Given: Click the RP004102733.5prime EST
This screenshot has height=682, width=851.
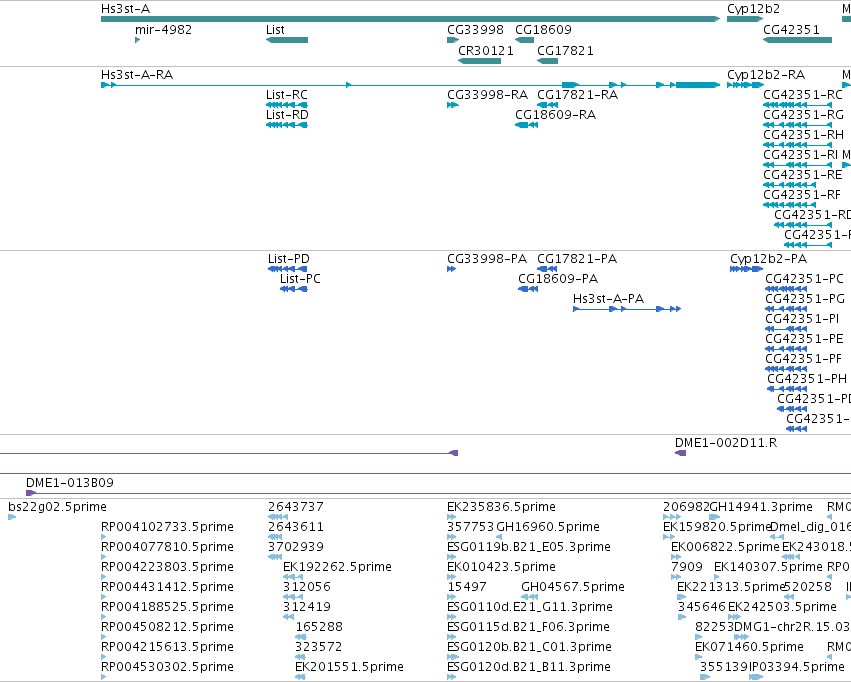Looking at the screenshot, I should [104, 537].
